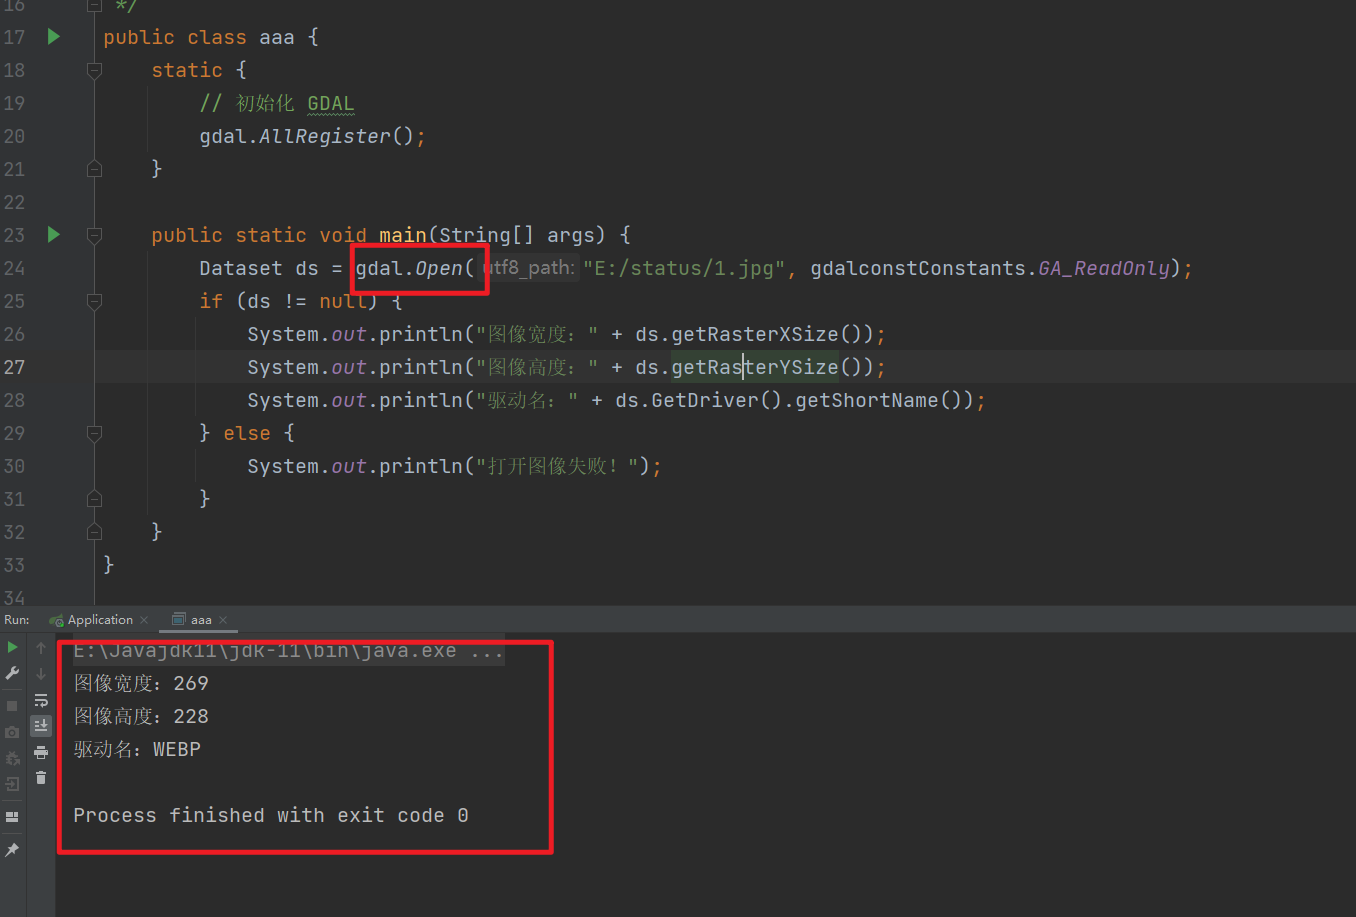Viewport: 1356px width, 917px height.
Task: Rerun the aaa application
Action: pos(12,646)
